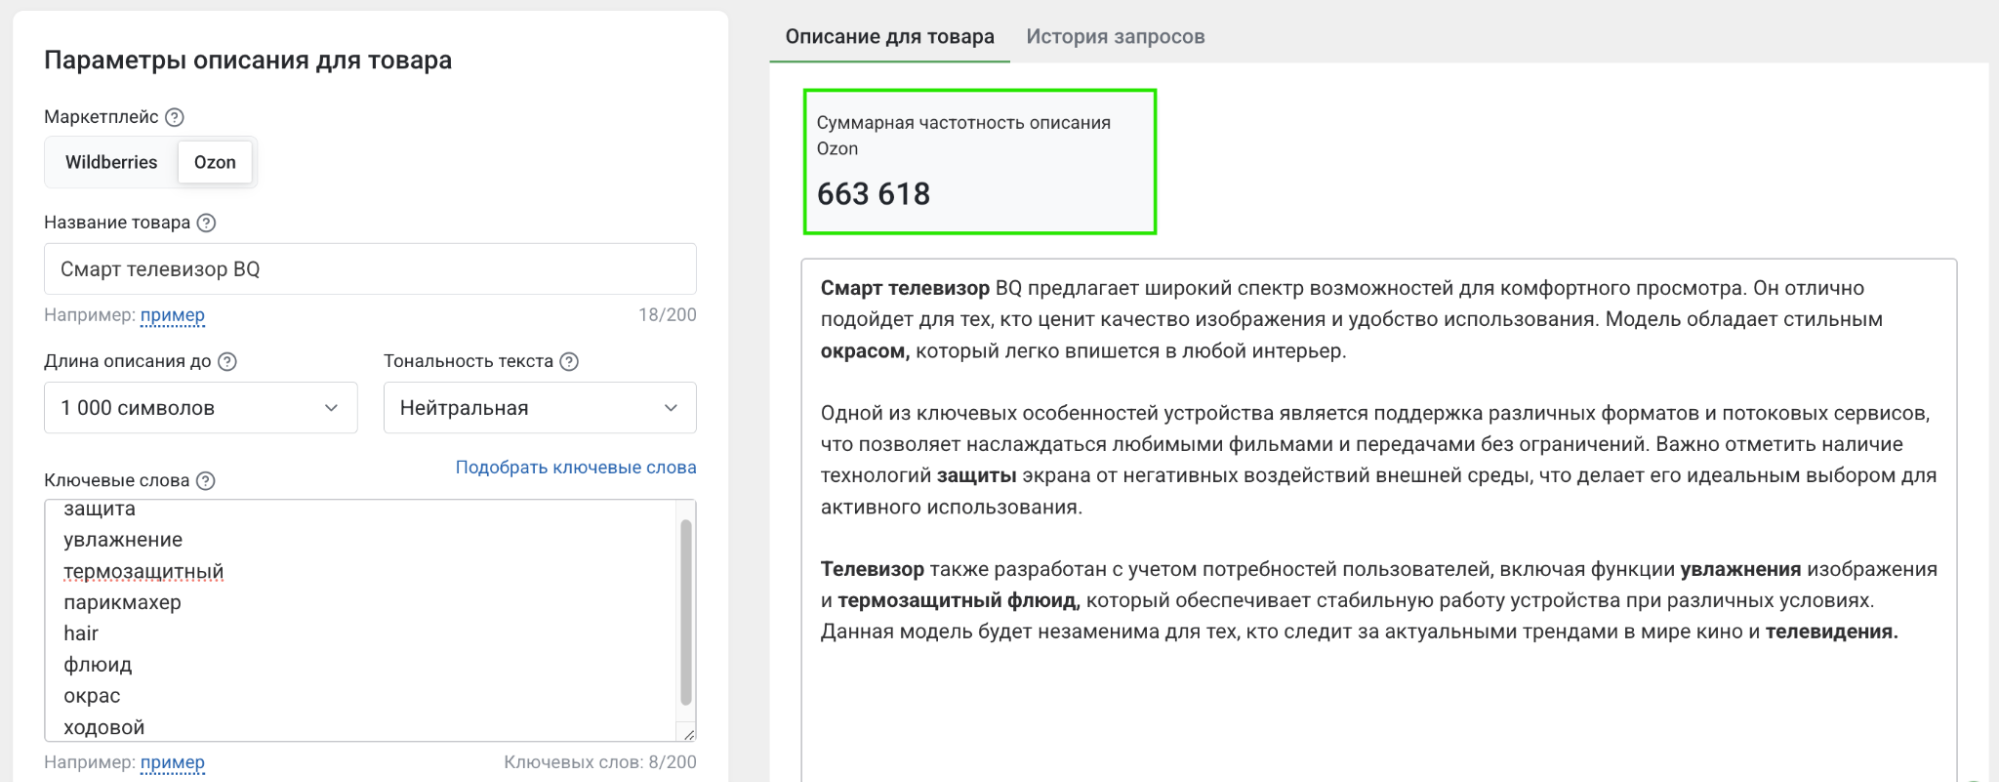Click the 663 618 frequency value
The height and width of the screenshot is (782, 1999).
coord(873,194)
